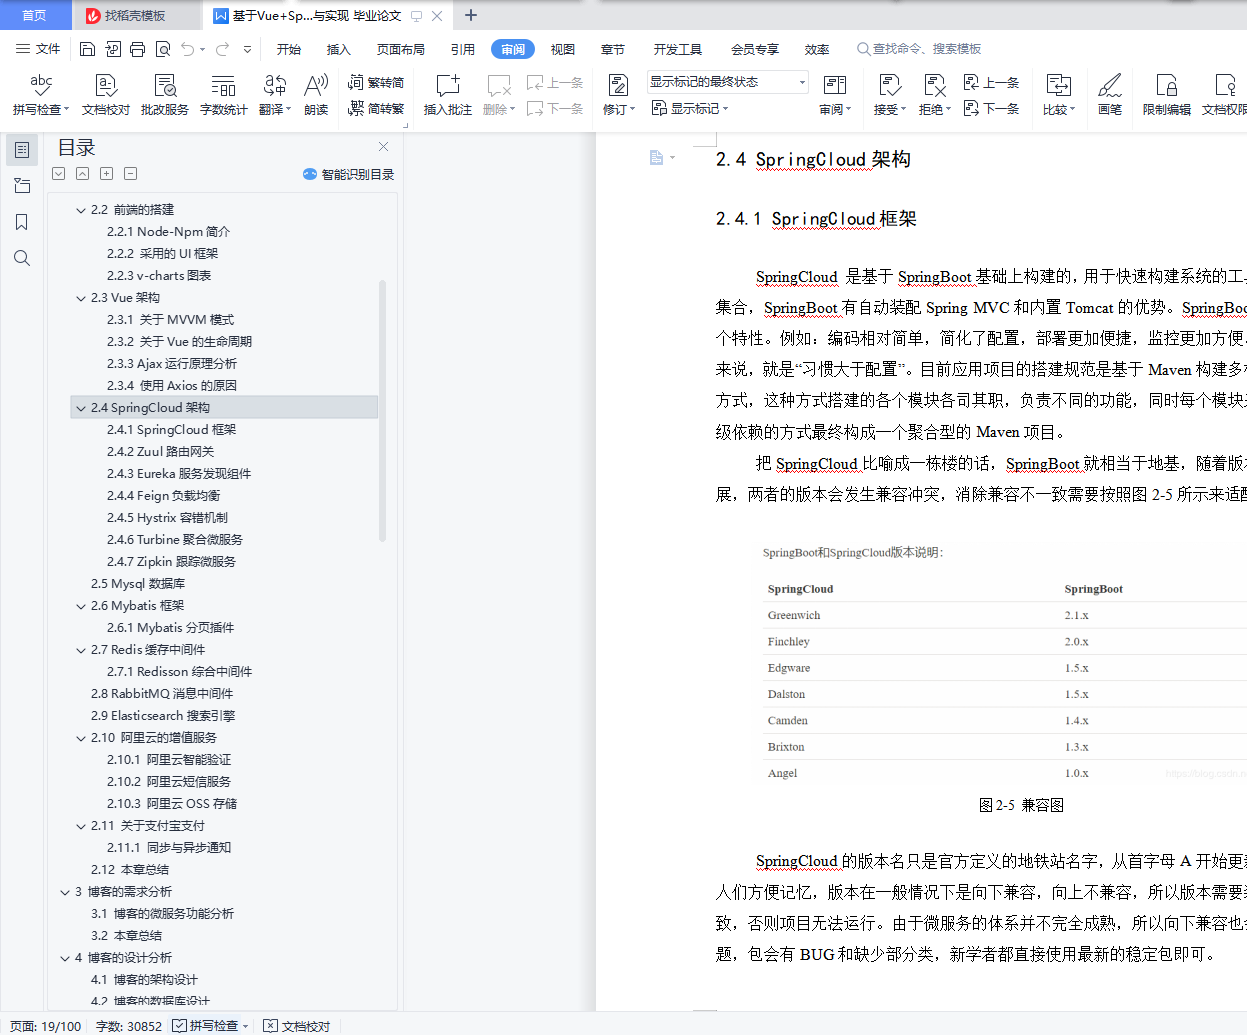1247x1035 pixels.
Task: Go to next change 下一条 beside 拒绝
Action: pyautogui.click(x=992, y=108)
